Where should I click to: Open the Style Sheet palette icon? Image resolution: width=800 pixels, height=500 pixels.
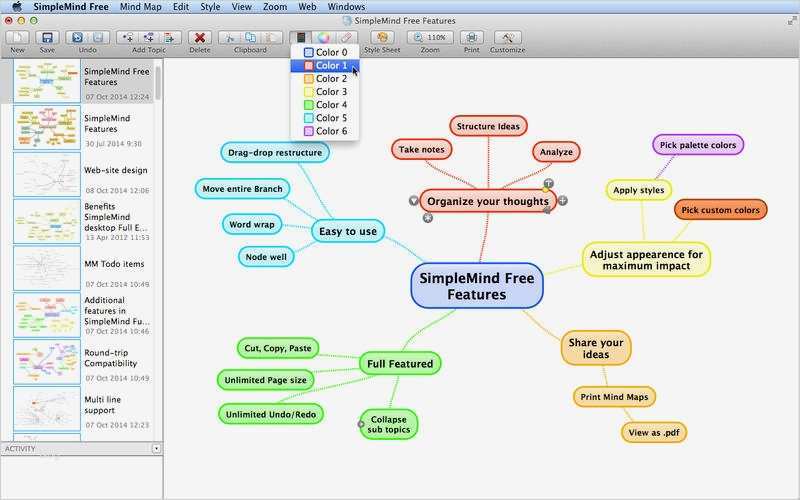pyautogui.click(x=382, y=38)
